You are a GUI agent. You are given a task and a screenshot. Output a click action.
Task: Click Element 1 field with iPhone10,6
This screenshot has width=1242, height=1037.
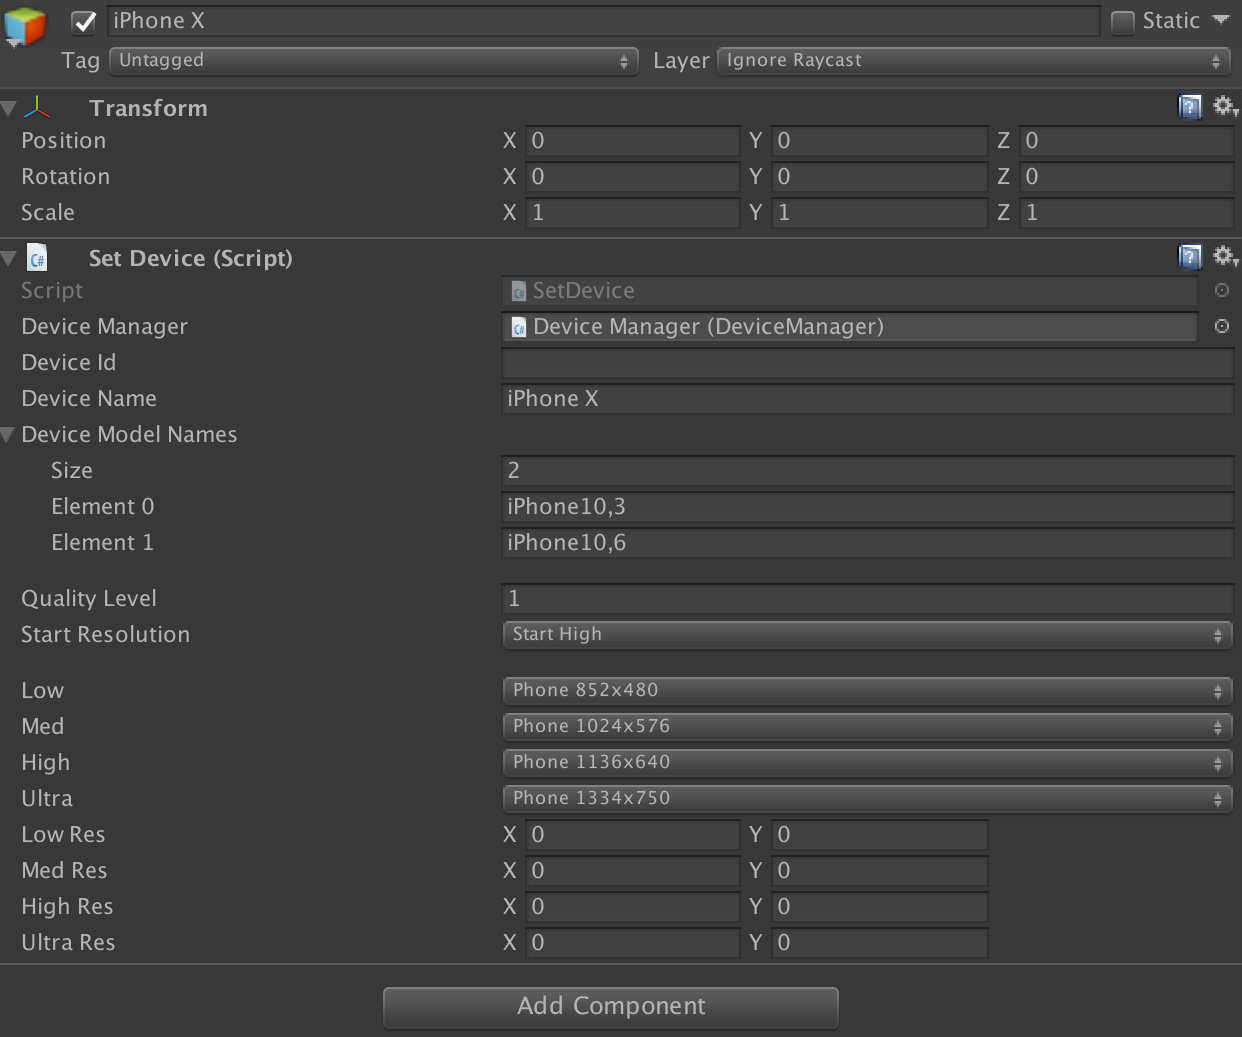click(x=868, y=543)
